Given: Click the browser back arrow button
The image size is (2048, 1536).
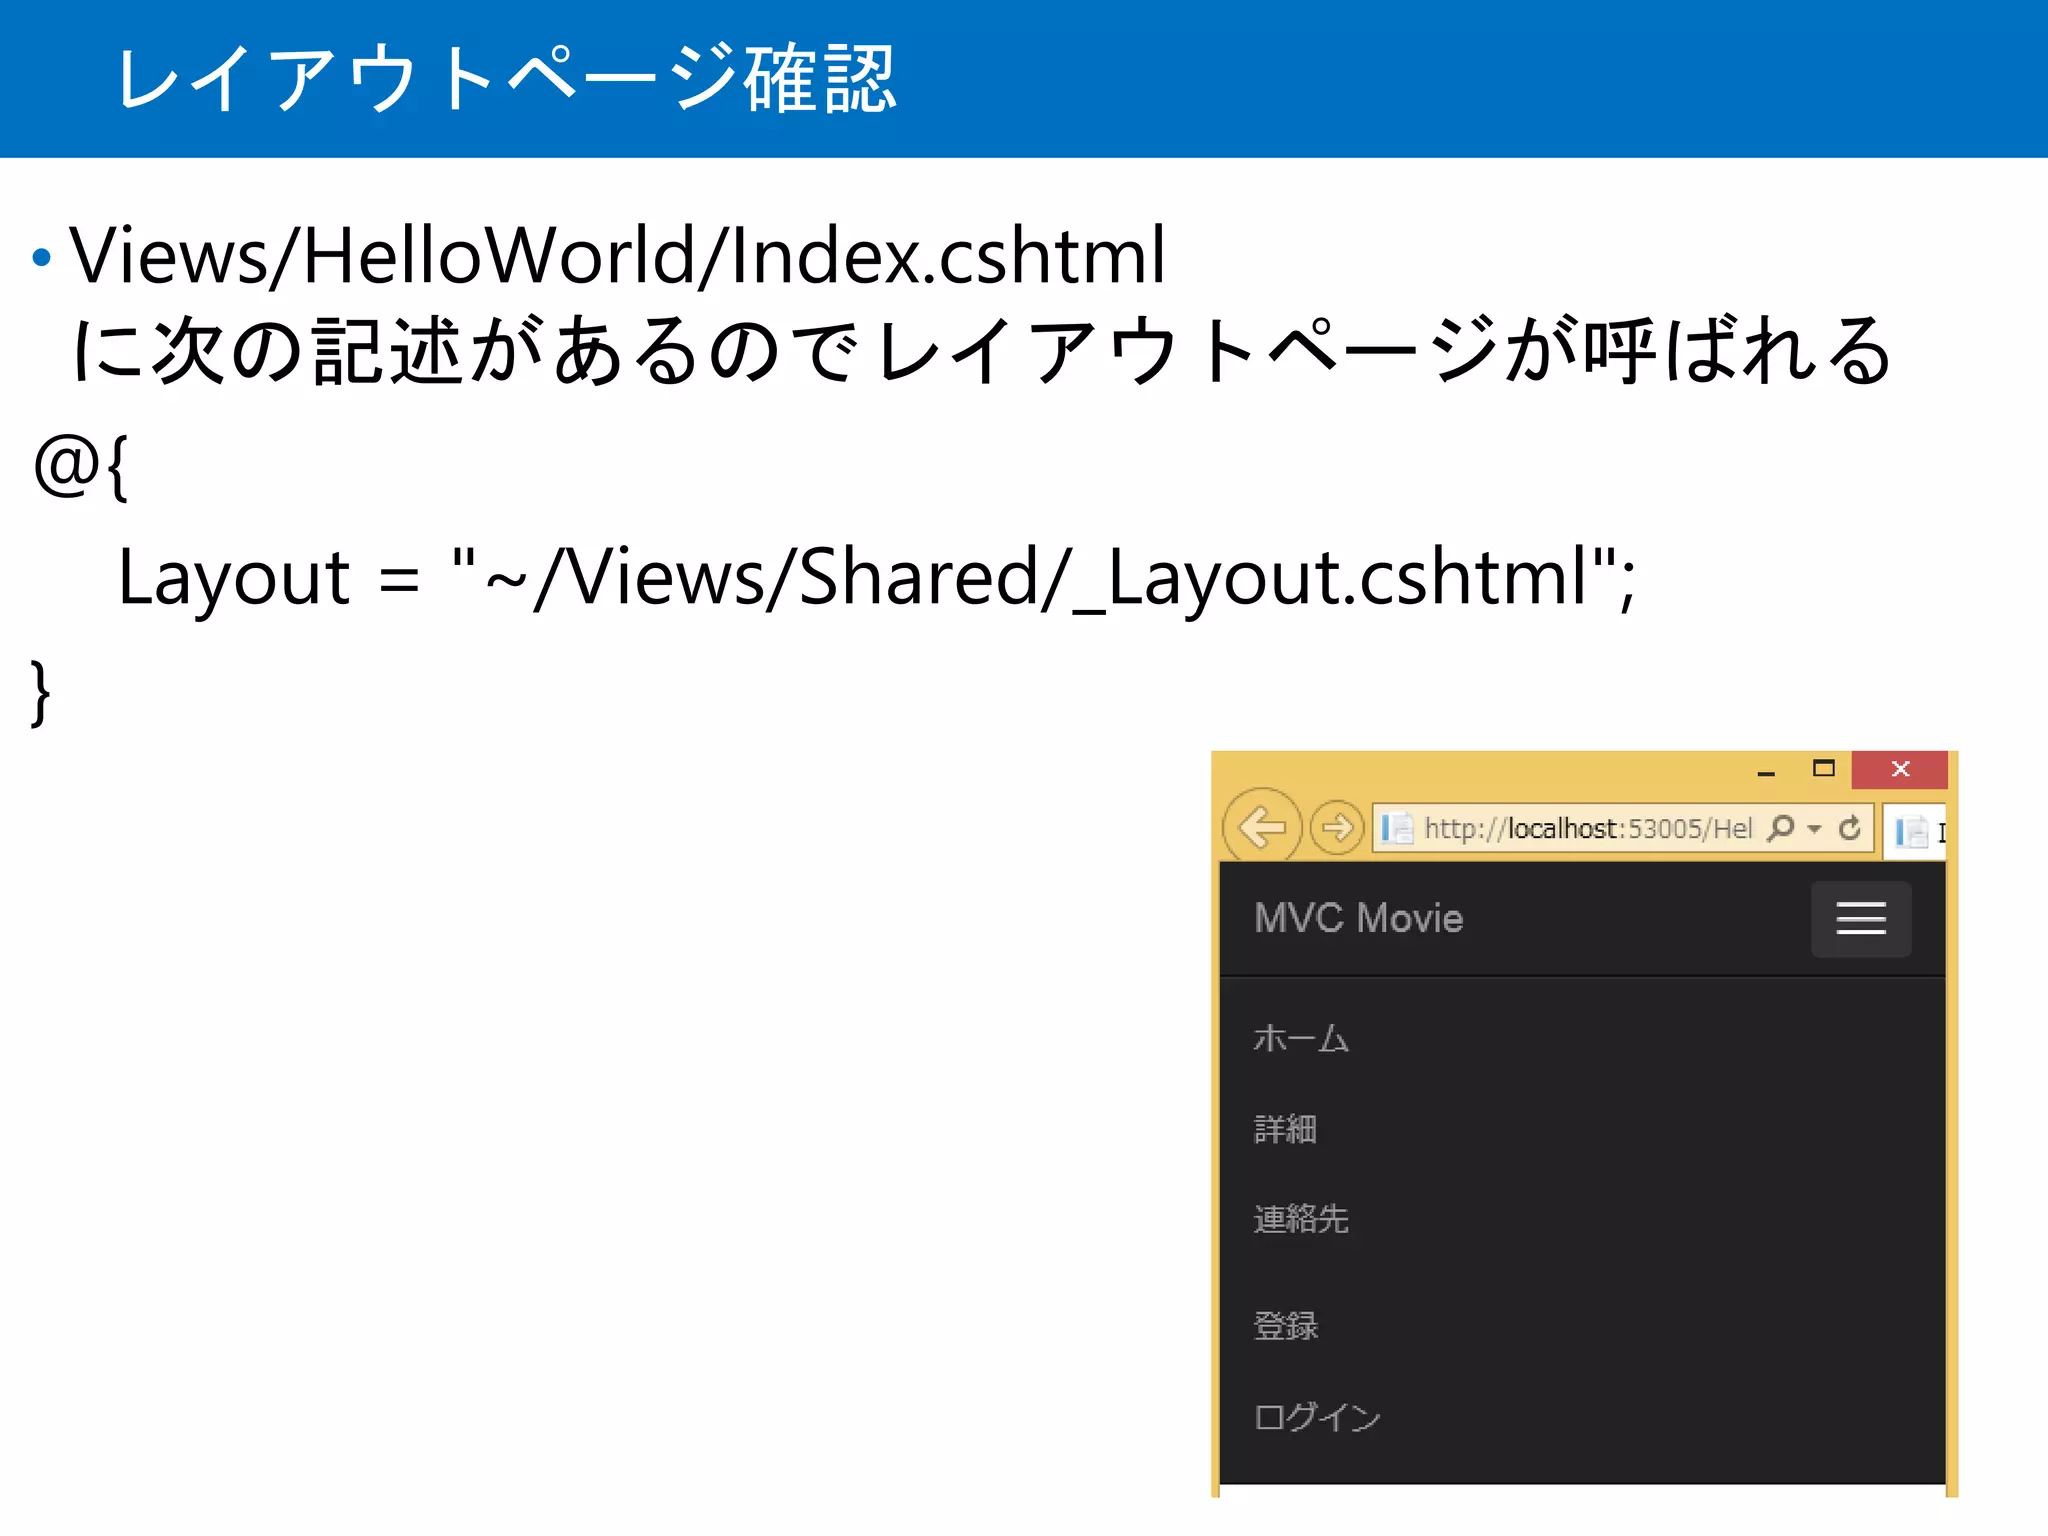Looking at the screenshot, I should [x=1262, y=827].
